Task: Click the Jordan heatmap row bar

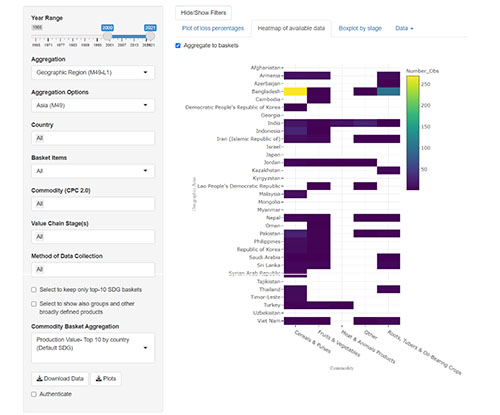Action: (x=330, y=163)
